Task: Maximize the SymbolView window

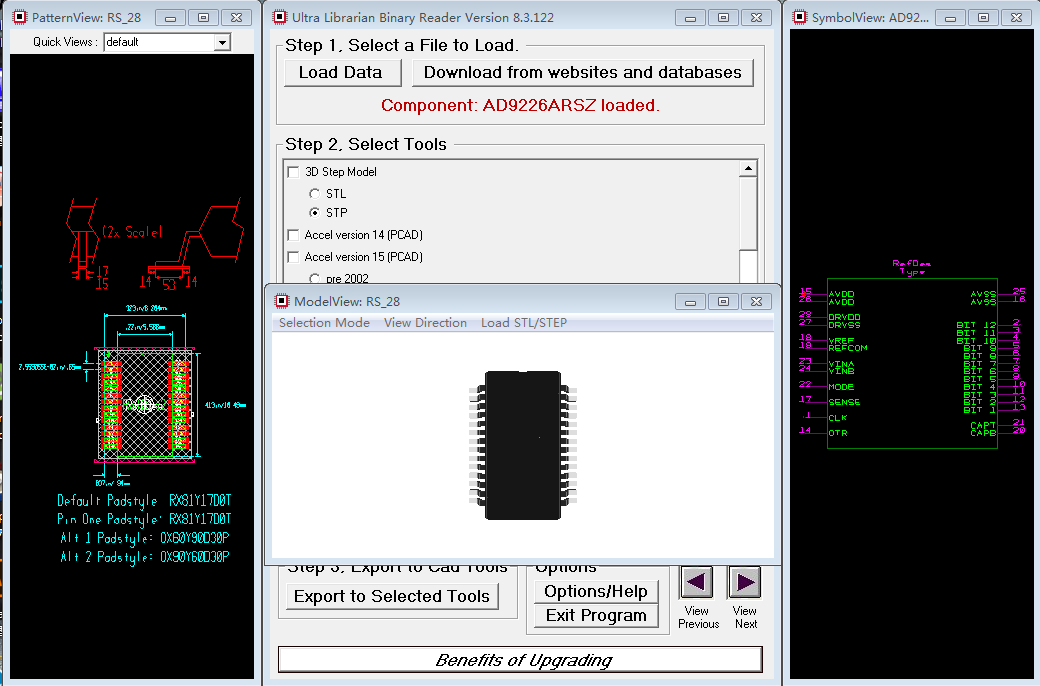Action: [x=984, y=18]
